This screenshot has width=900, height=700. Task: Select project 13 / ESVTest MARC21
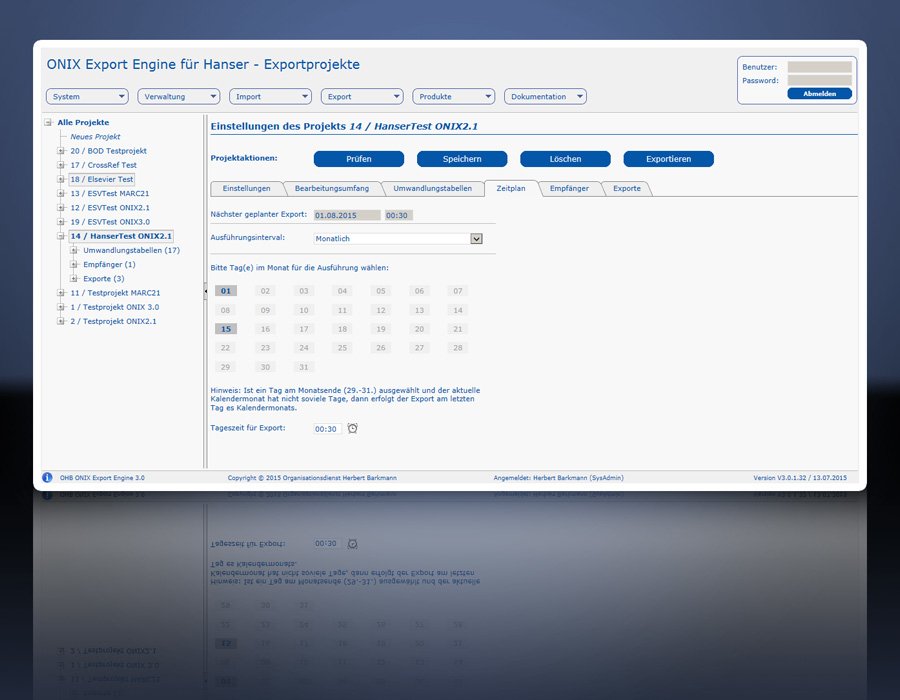(x=110, y=193)
